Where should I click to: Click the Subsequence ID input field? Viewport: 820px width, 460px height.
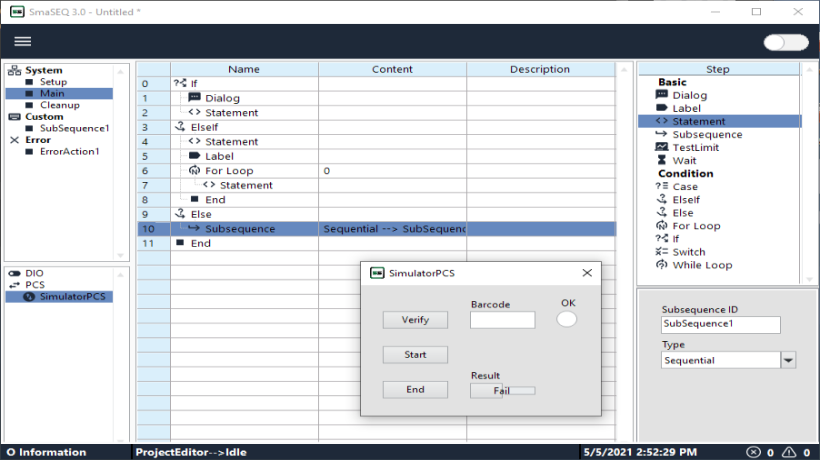721,324
